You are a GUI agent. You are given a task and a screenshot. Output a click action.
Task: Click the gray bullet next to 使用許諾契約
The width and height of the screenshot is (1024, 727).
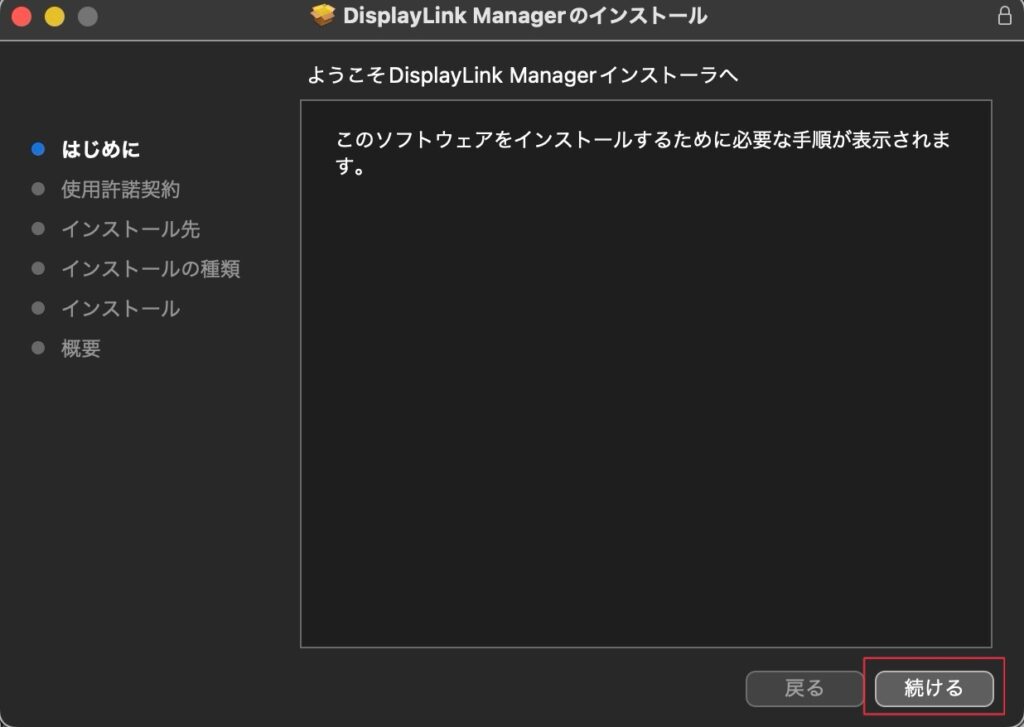(39, 189)
